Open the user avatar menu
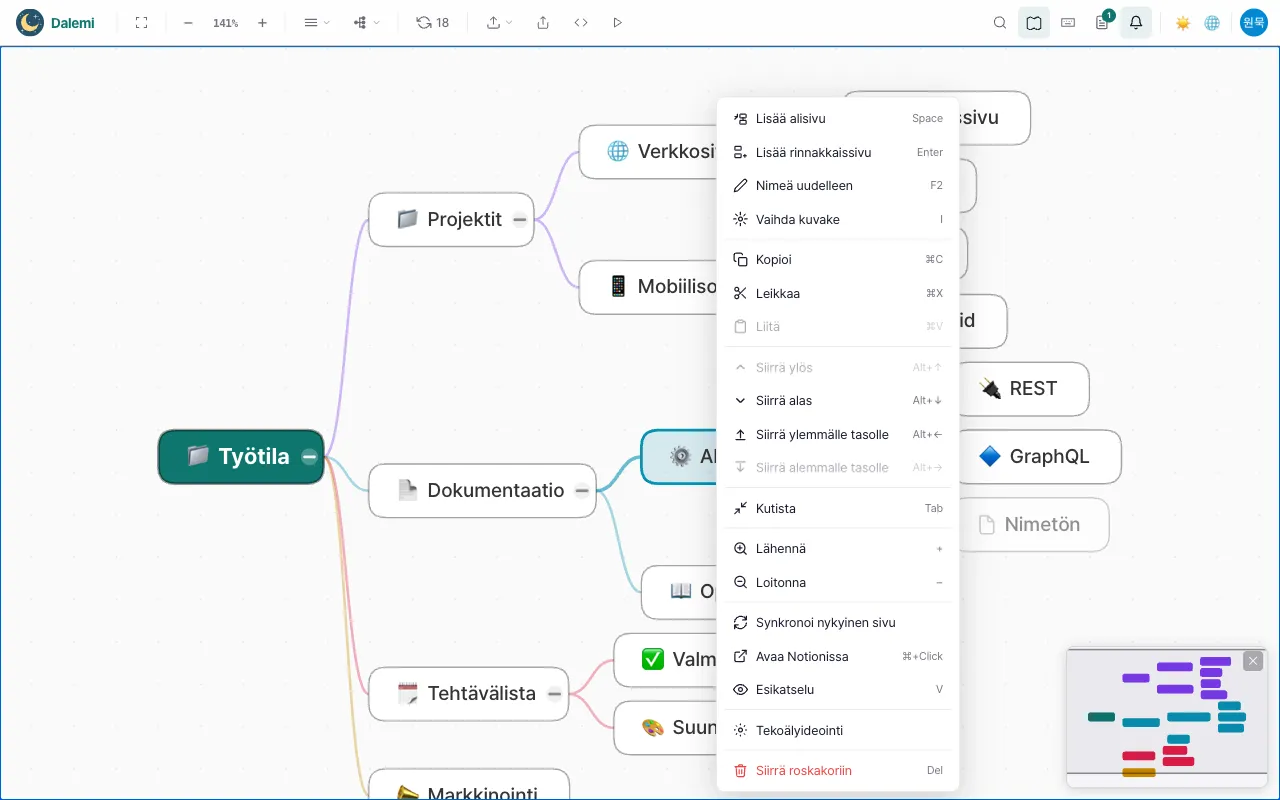 pyautogui.click(x=1254, y=22)
